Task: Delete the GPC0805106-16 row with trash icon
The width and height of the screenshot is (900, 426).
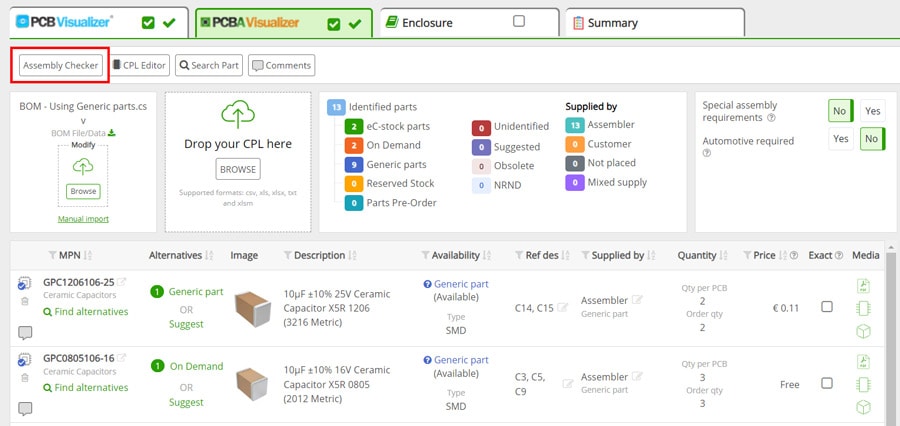Action: click(x=25, y=377)
